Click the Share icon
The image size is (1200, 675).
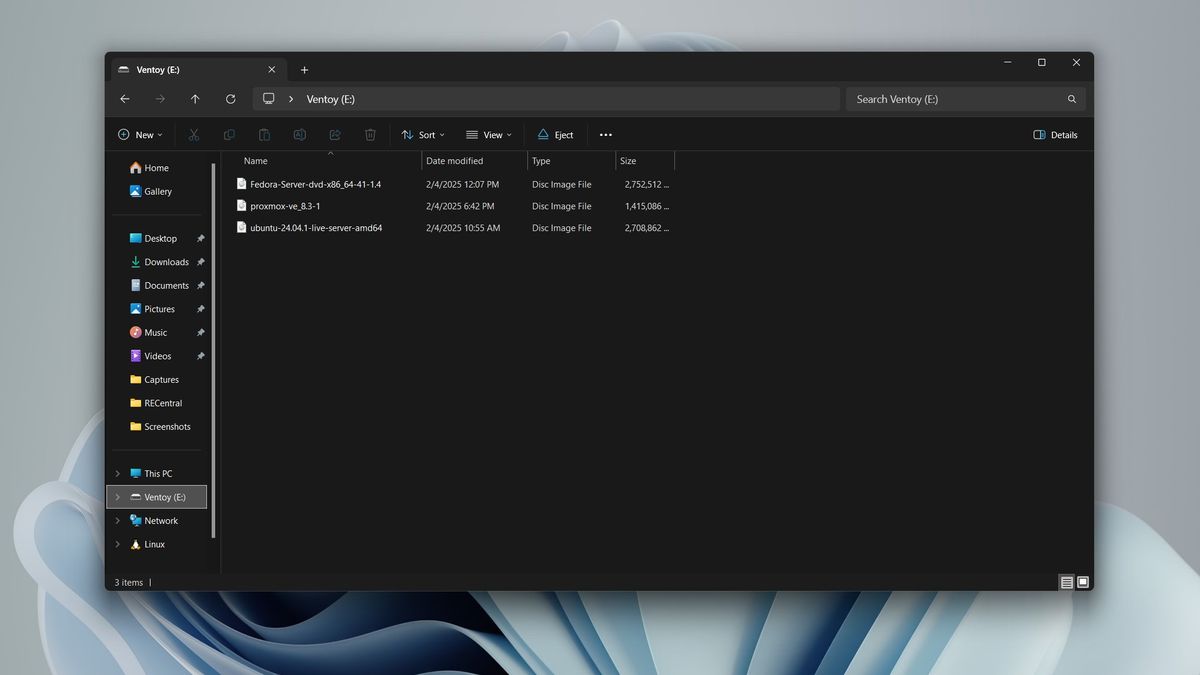pos(334,134)
